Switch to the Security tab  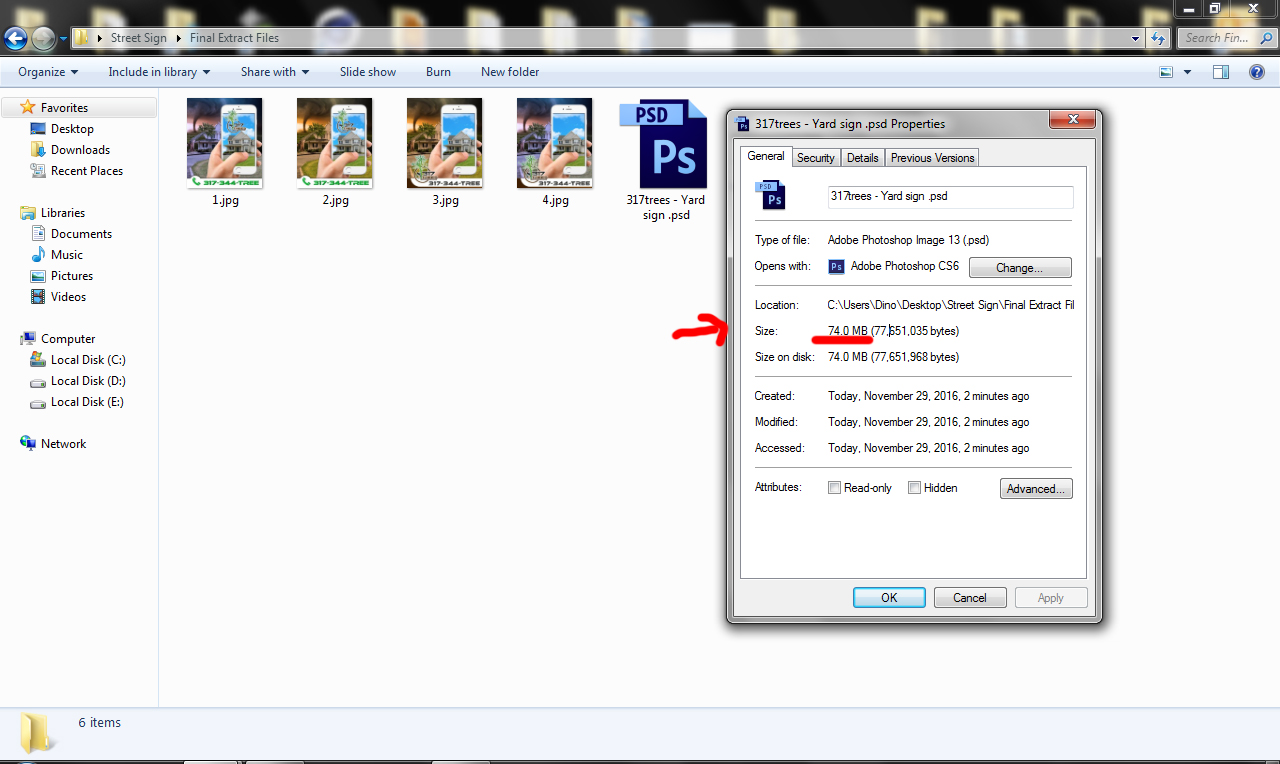click(816, 158)
